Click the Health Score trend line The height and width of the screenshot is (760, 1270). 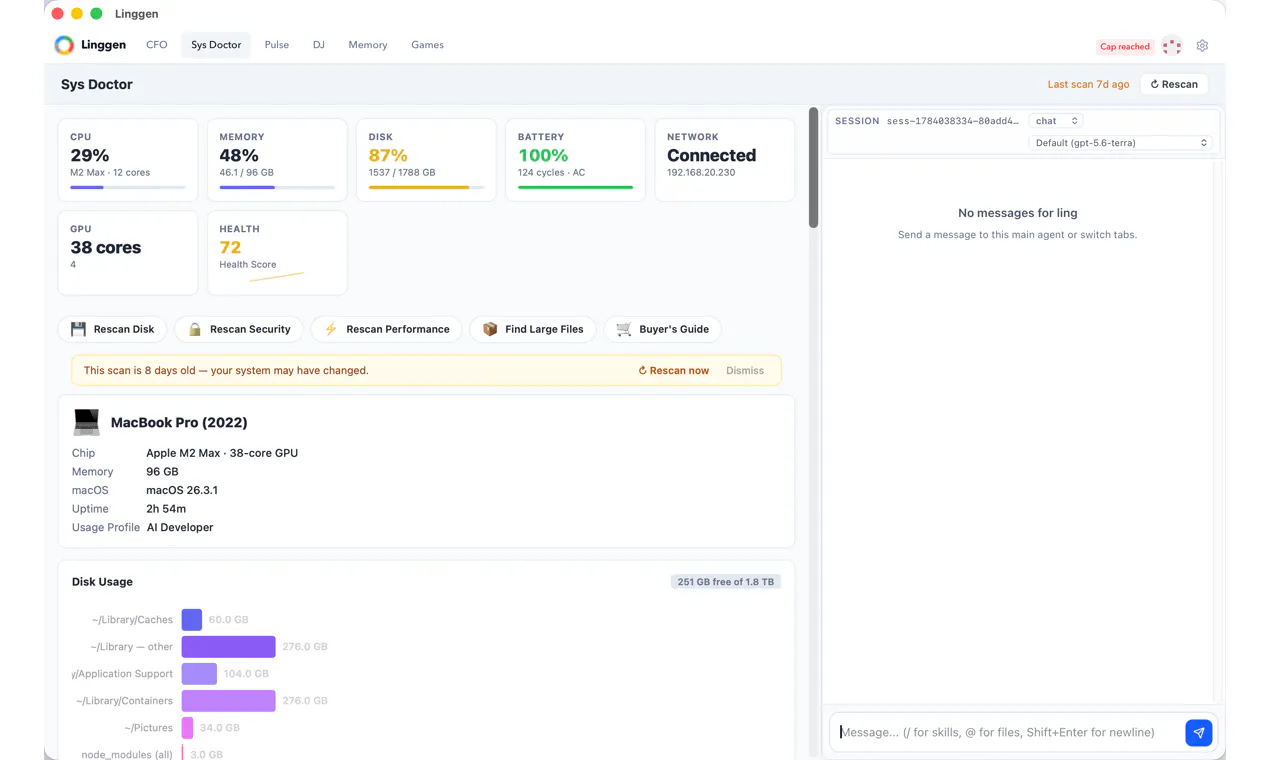[x=276, y=276]
